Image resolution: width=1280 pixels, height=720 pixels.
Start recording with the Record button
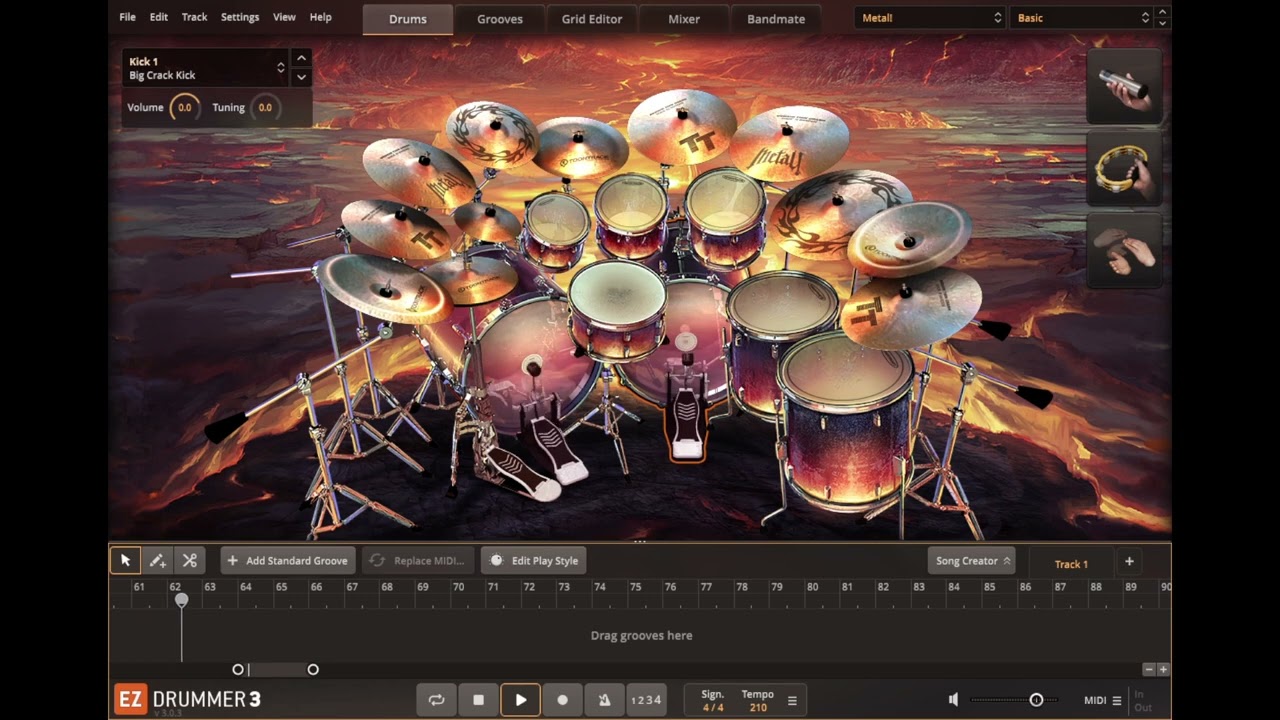pyautogui.click(x=562, y=700)
